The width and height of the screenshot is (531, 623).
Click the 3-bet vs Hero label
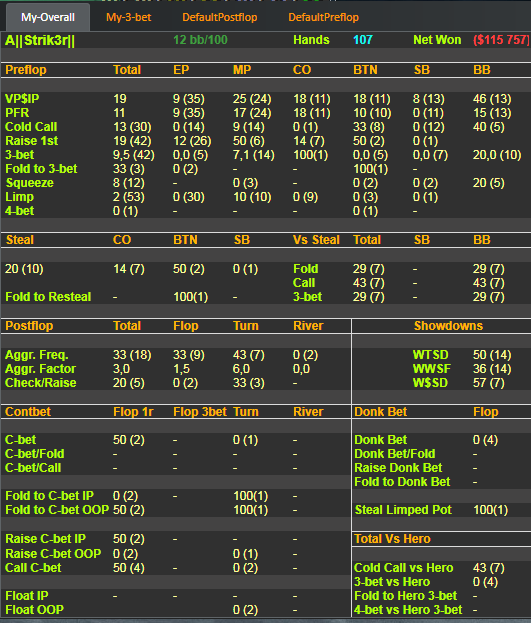click(392, 582)
